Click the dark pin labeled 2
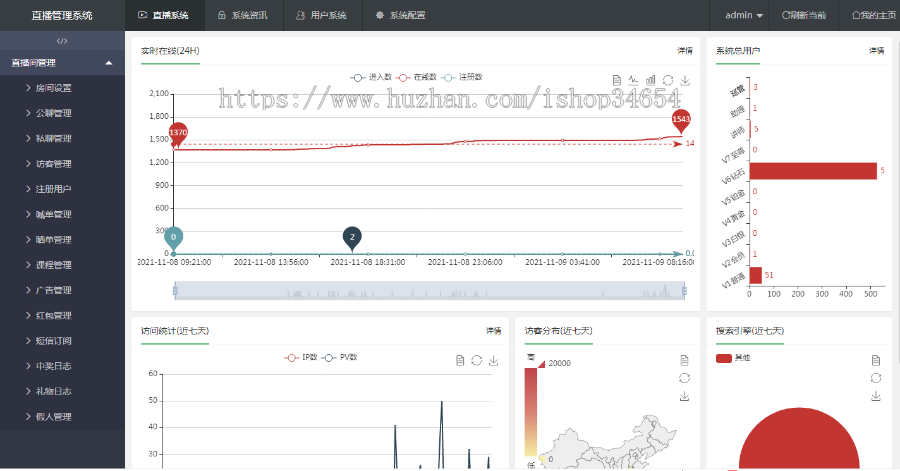 tap(352, 238)
